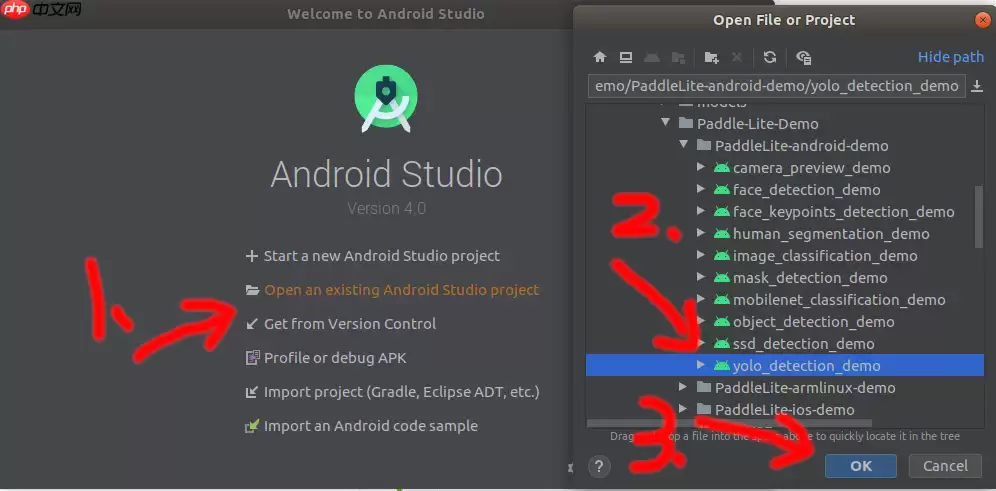Choose Start a new Android Studio project
The image size is (996, 491).
click(x=381, y=256)
